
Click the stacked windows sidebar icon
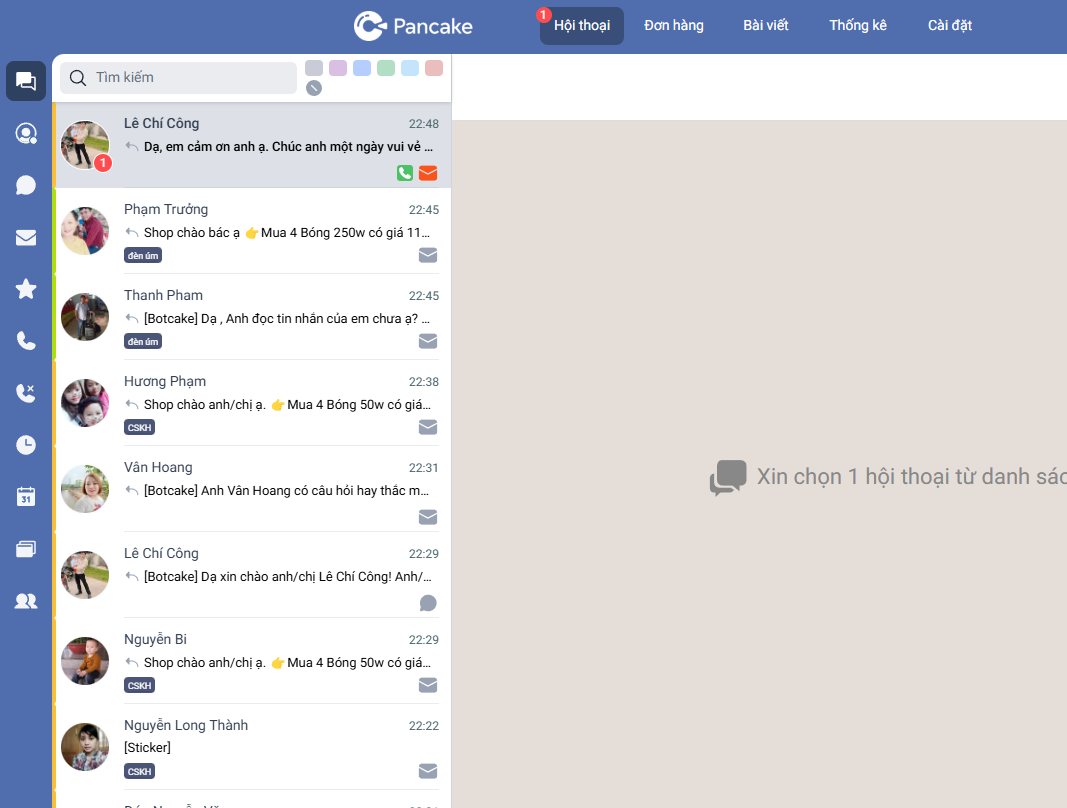click(26, 549)
